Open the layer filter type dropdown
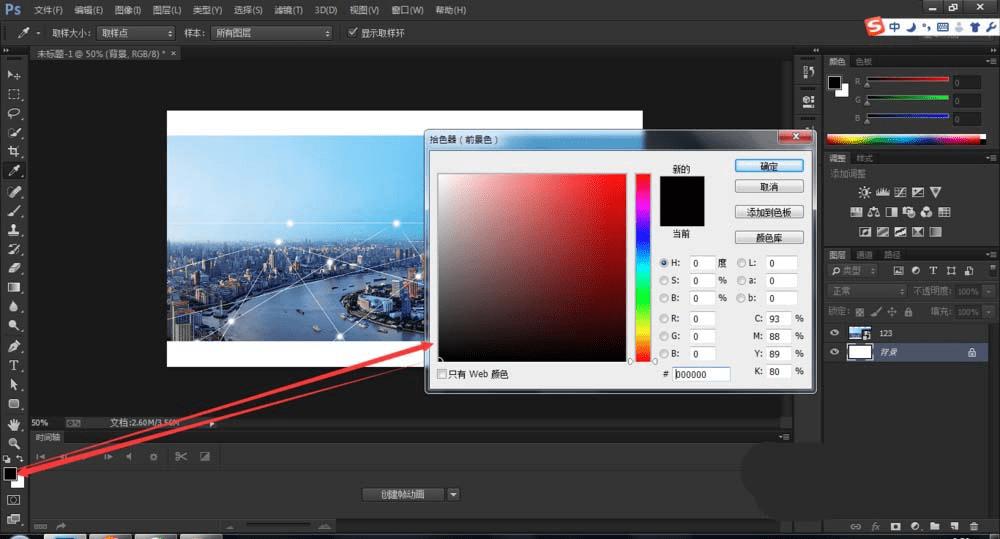The height and width of the screenshot is (539, 1000). click(853, 271)
